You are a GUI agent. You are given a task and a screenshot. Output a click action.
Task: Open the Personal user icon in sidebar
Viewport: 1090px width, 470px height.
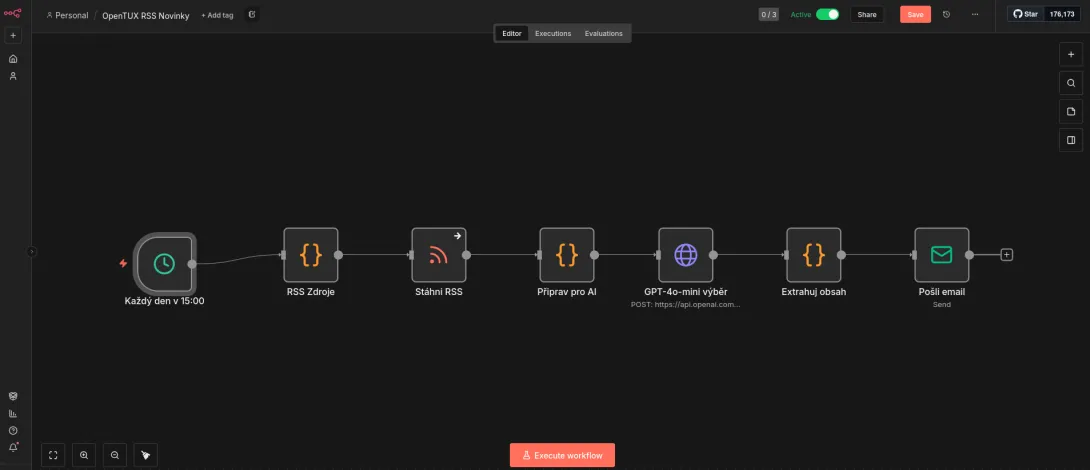point(13,76)
